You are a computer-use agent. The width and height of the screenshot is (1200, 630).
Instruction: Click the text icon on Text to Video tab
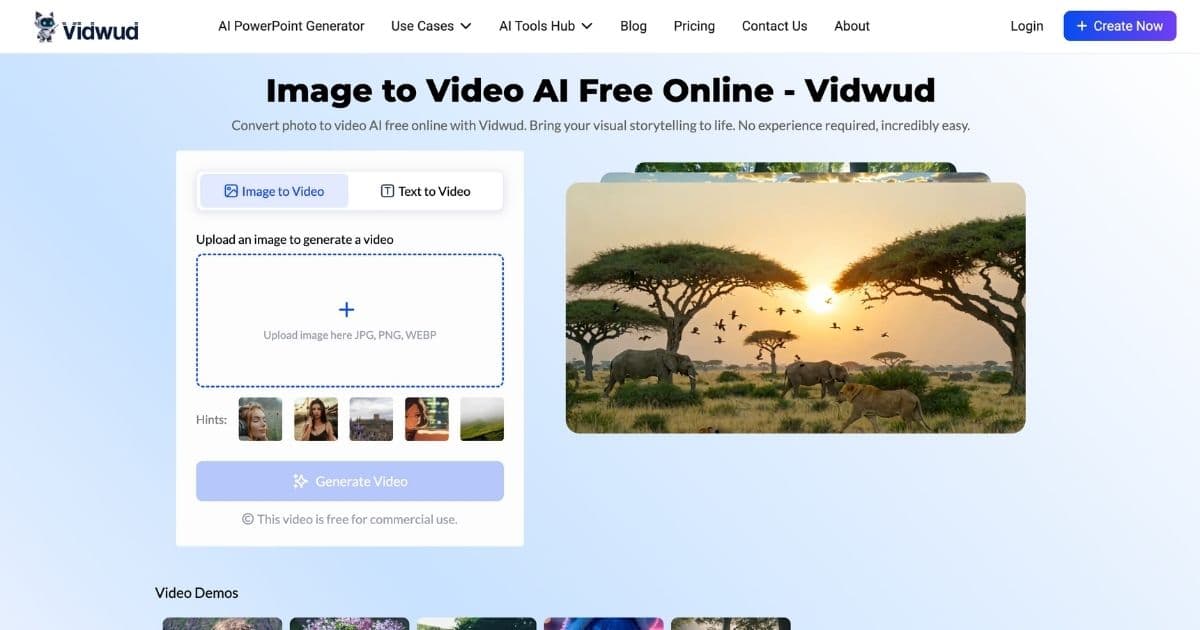[x=387, y=191]
